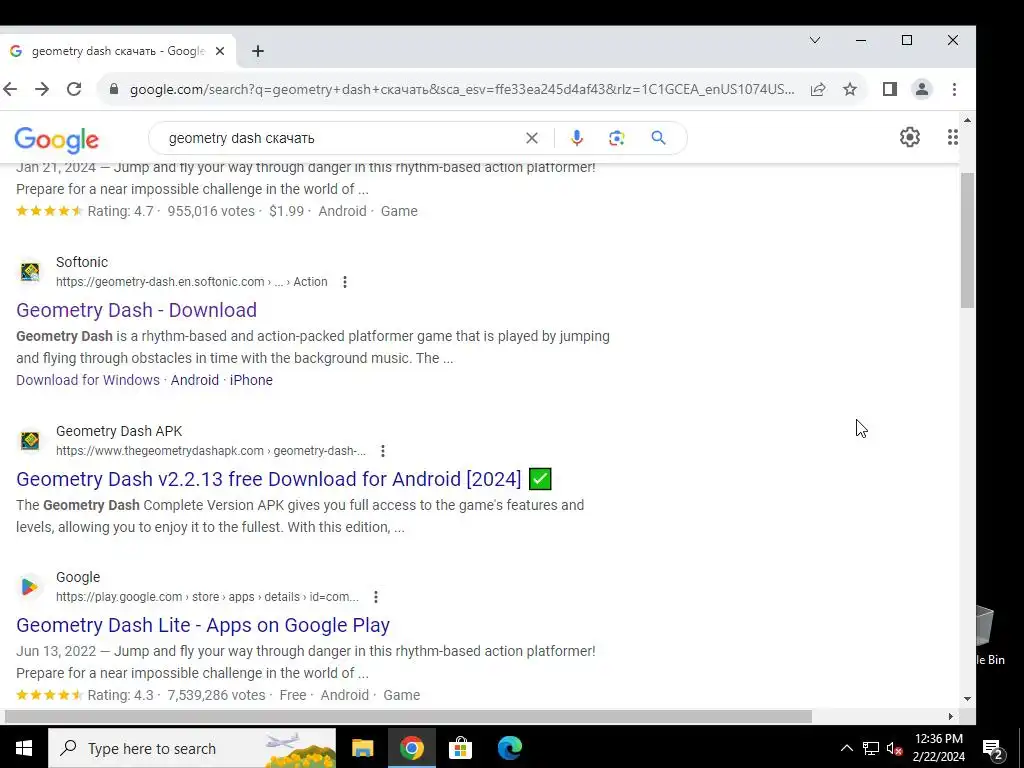Image resolution: width=1024 pixels, height=768 pixels.
Task: Go forward using the browser arrow
Action: (42, 89)
